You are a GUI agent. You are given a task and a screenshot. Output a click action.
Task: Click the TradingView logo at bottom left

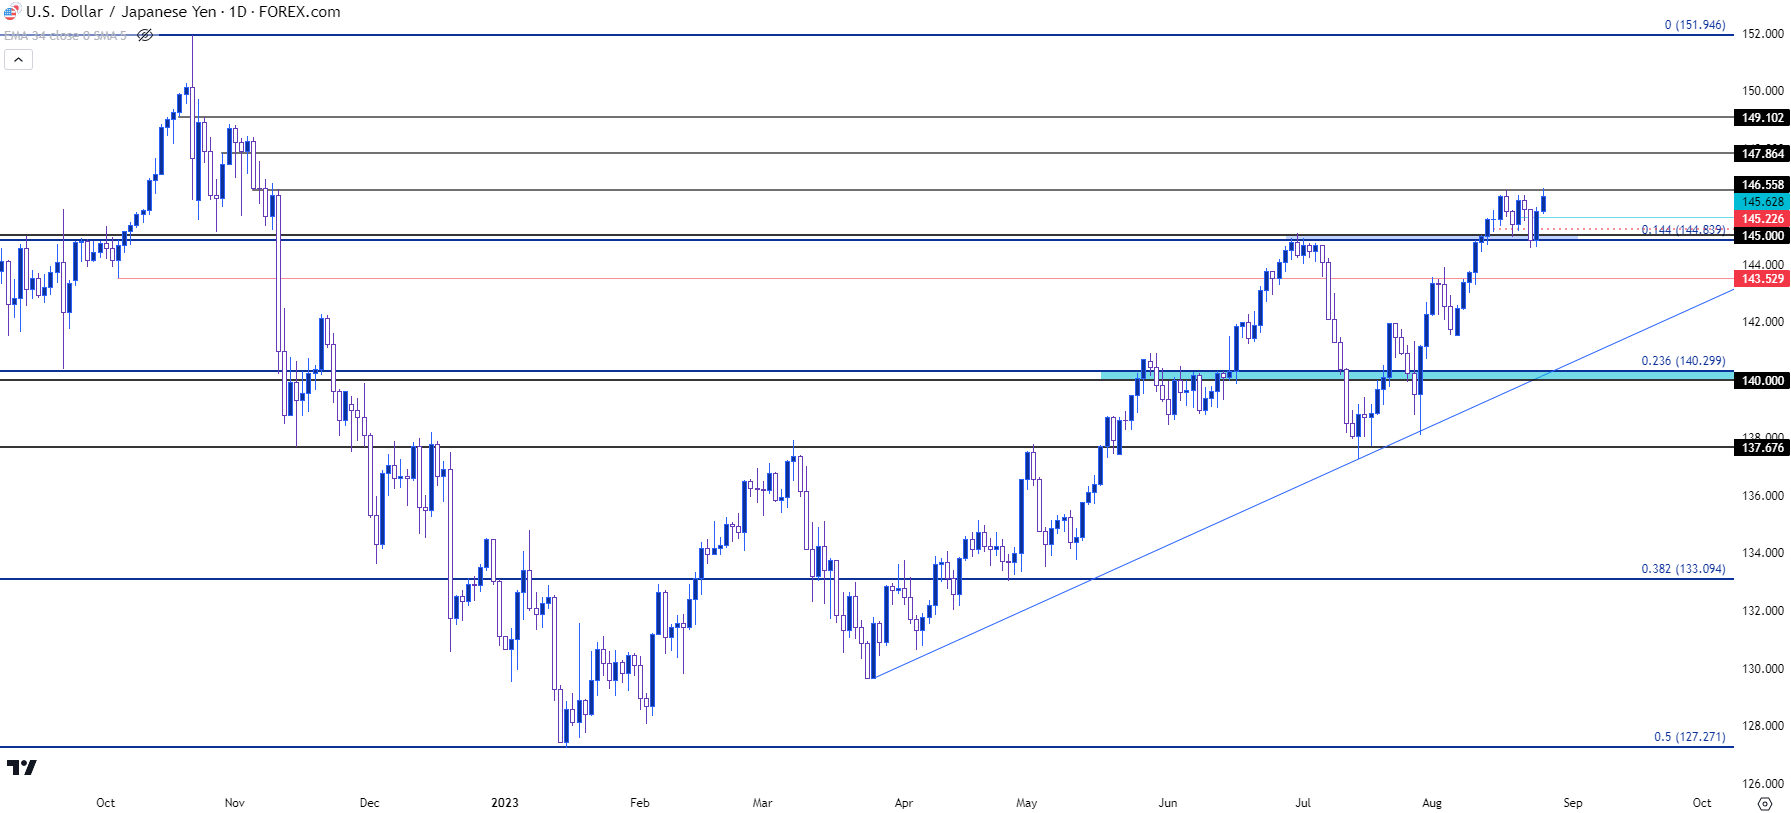[x=22, y=767]
